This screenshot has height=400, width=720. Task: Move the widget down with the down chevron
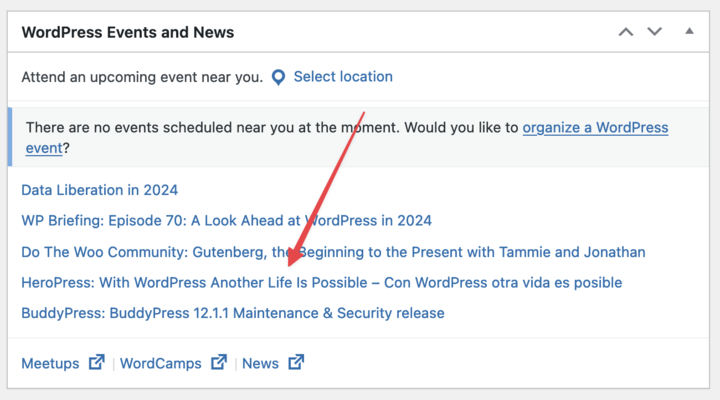[x=655, y=32]
